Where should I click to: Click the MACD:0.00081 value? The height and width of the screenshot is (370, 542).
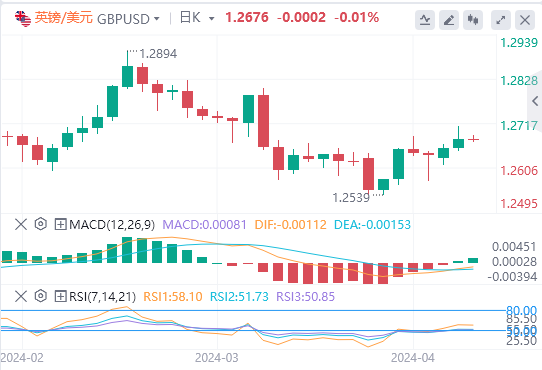[204, 225]
